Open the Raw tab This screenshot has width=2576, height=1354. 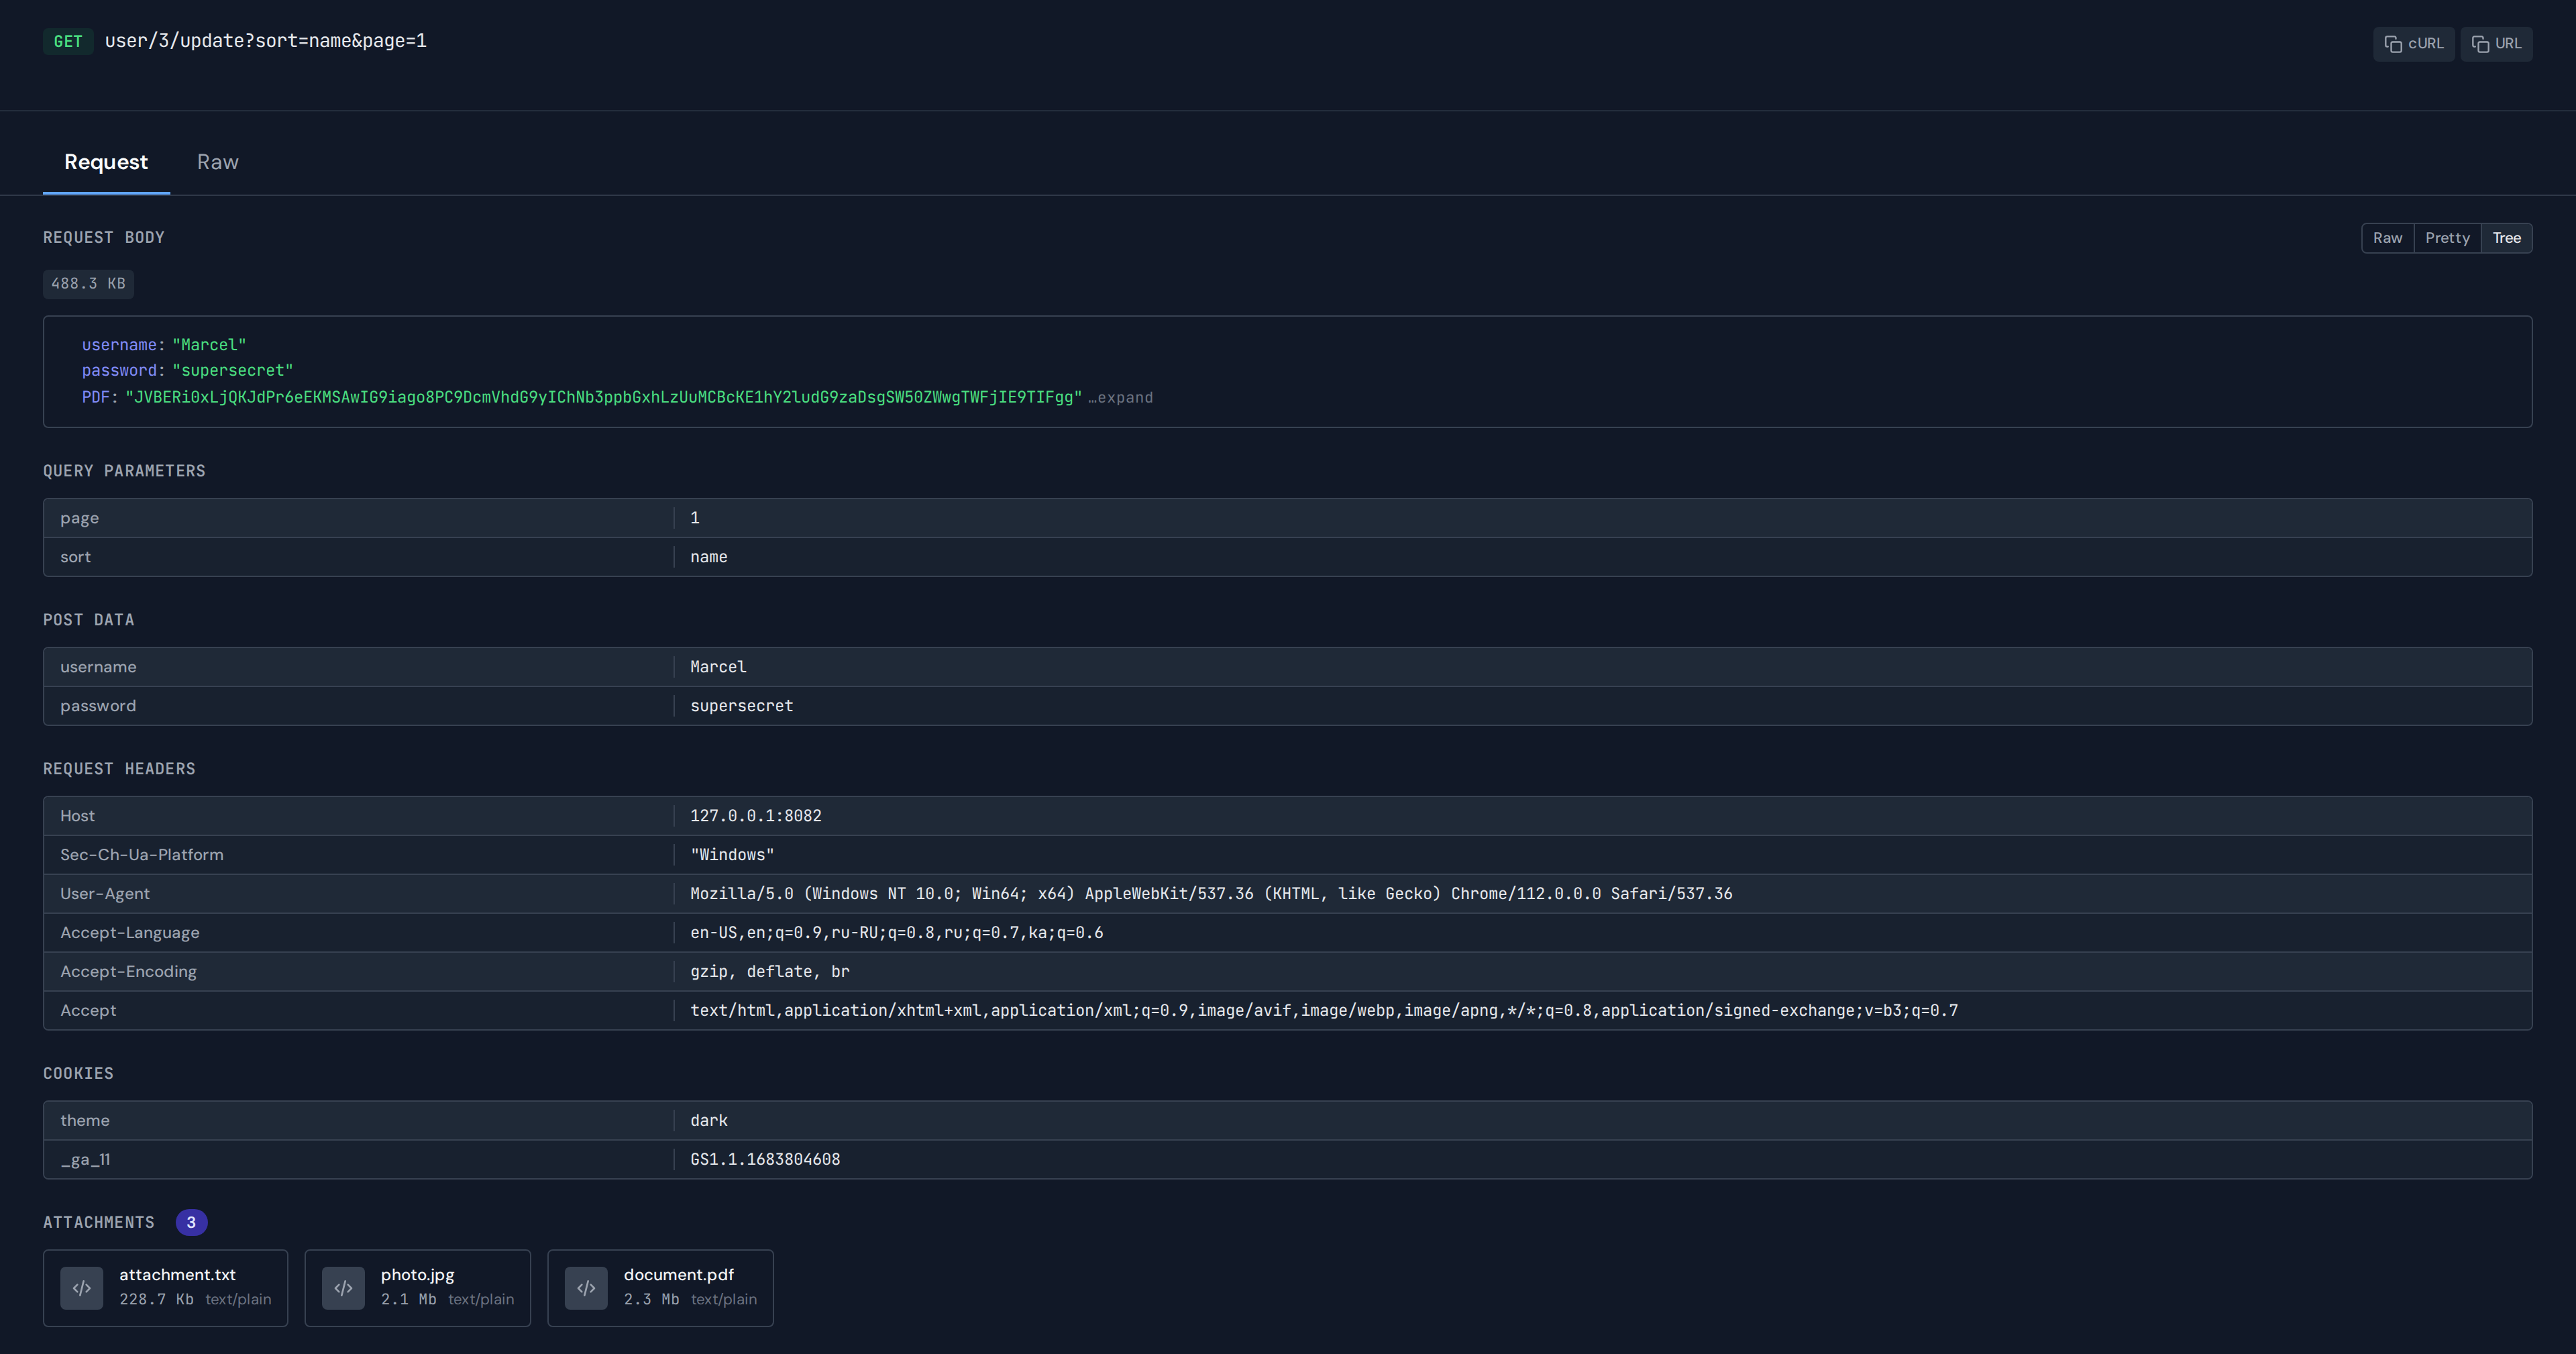217,162
